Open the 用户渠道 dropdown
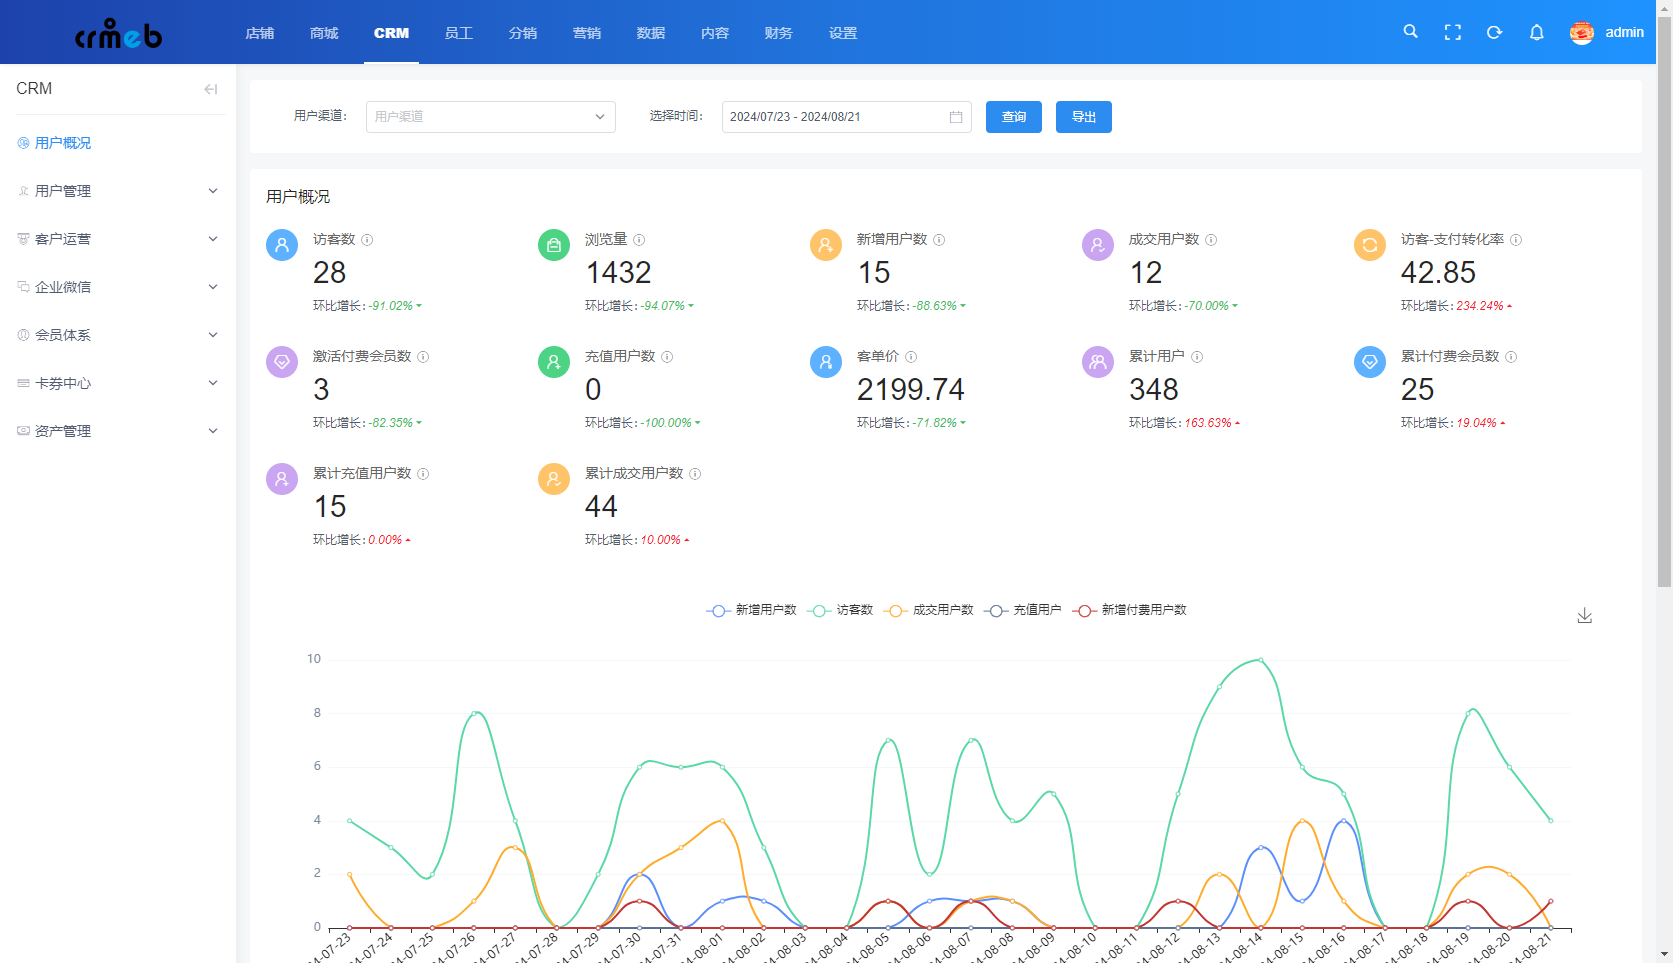 coord(491,117)
